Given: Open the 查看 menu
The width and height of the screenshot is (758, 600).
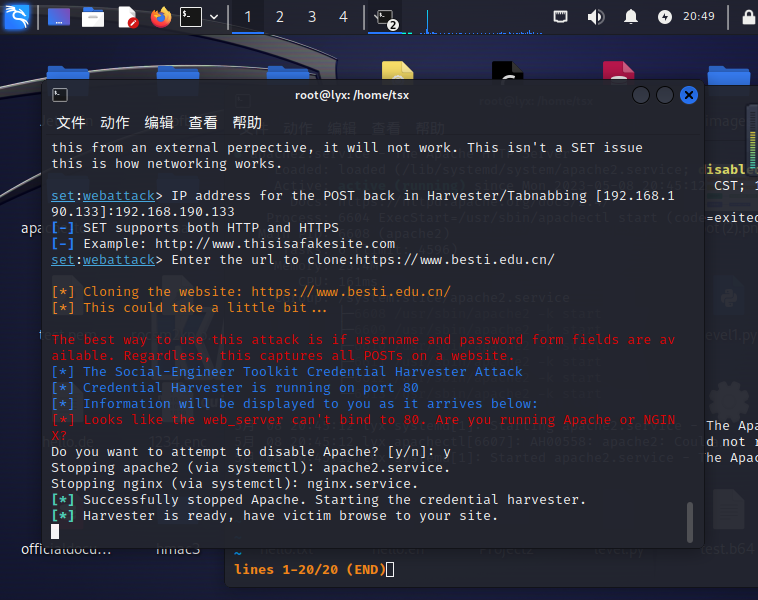Looking at the screenshot, I should click(x=203, y=123).
